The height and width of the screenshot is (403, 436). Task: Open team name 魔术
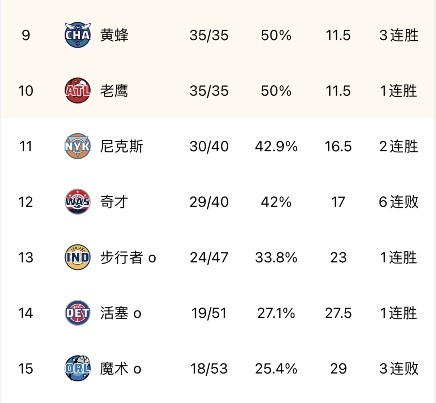pyautogui.click(x=114, y=368)
